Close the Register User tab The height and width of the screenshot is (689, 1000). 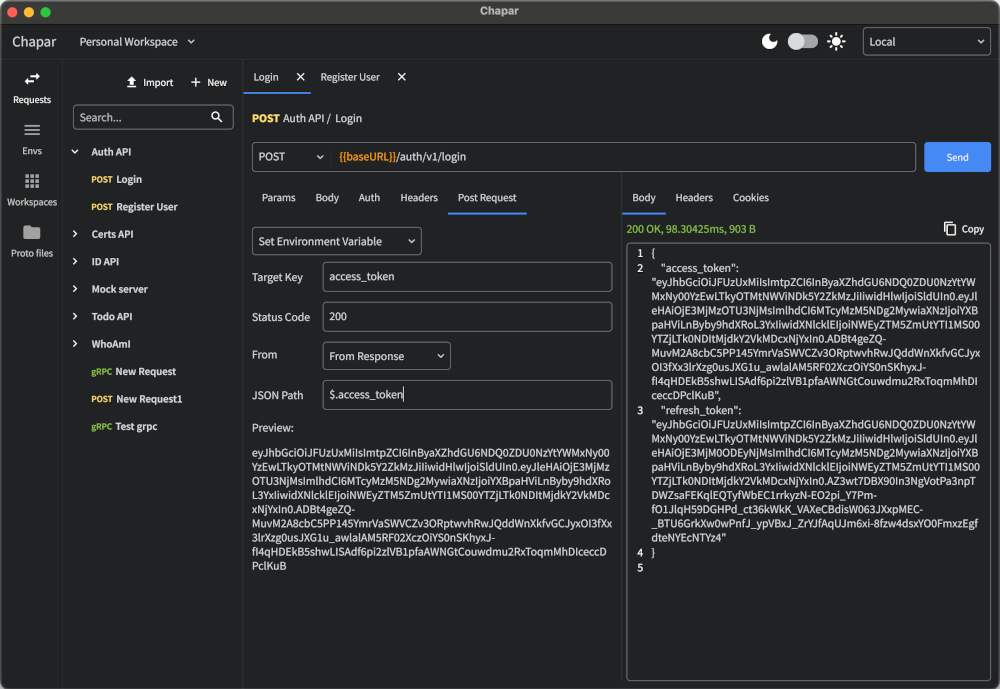[x=402, y=77]
